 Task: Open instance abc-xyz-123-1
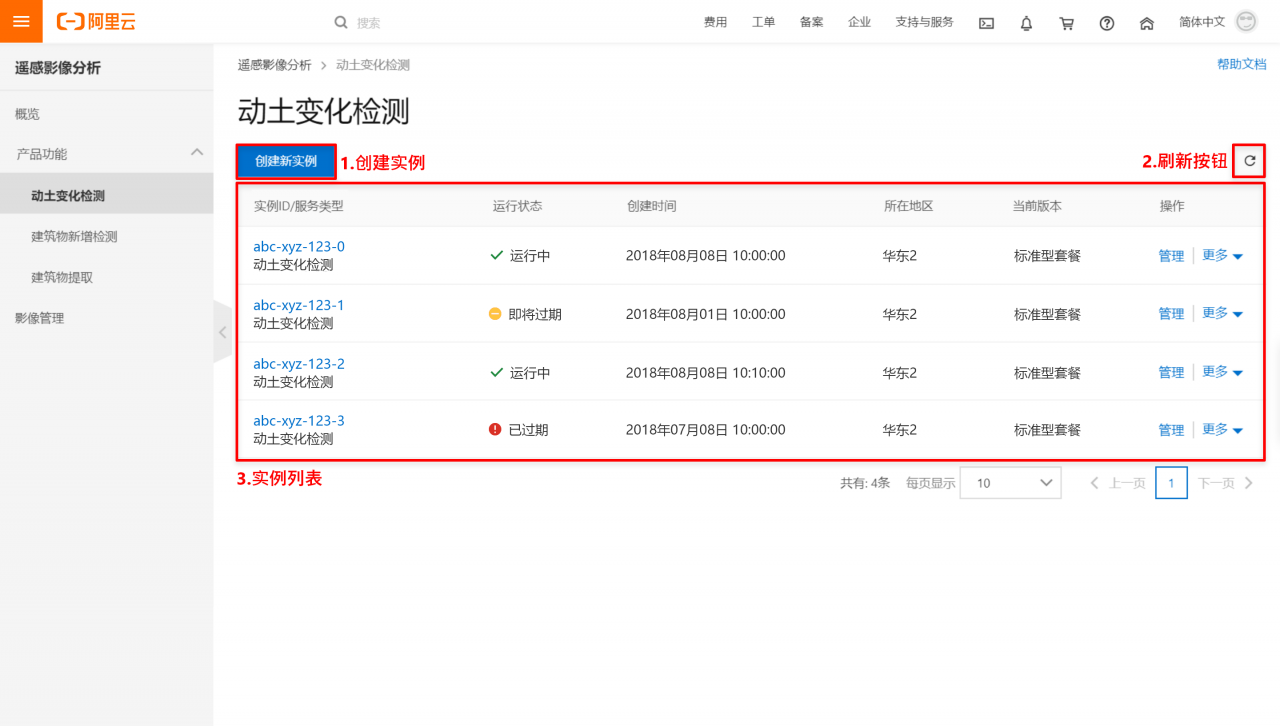click(299, 305)
